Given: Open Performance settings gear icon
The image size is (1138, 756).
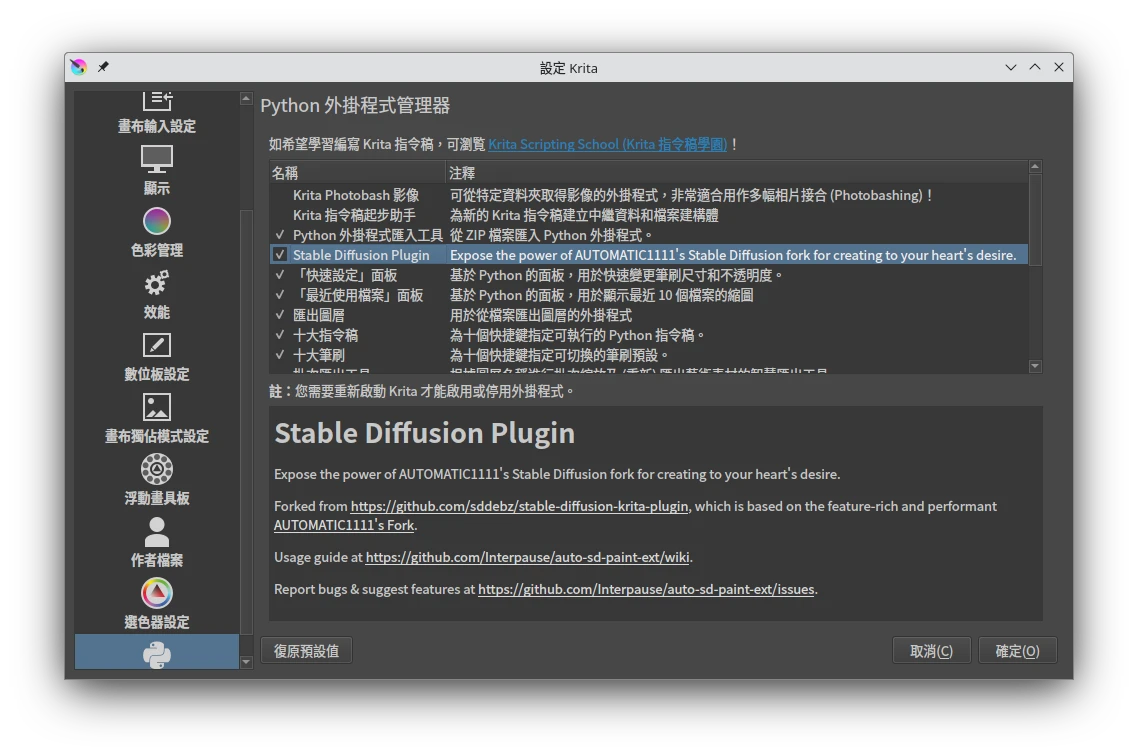Looking at the screenshot, I should click(157, 284).
